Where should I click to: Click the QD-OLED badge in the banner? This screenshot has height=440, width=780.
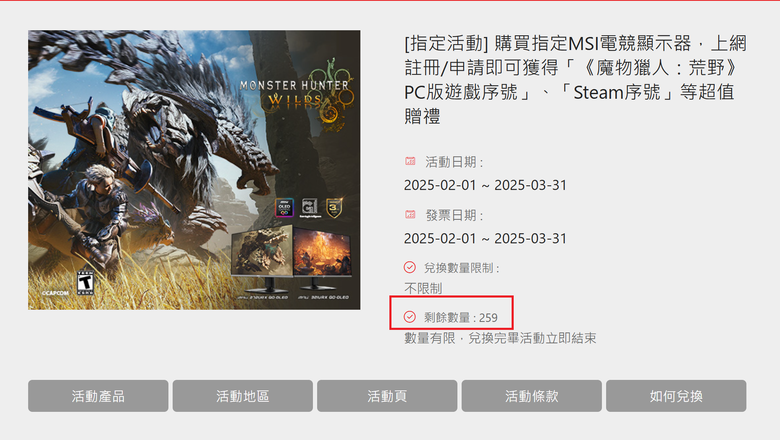285,207
